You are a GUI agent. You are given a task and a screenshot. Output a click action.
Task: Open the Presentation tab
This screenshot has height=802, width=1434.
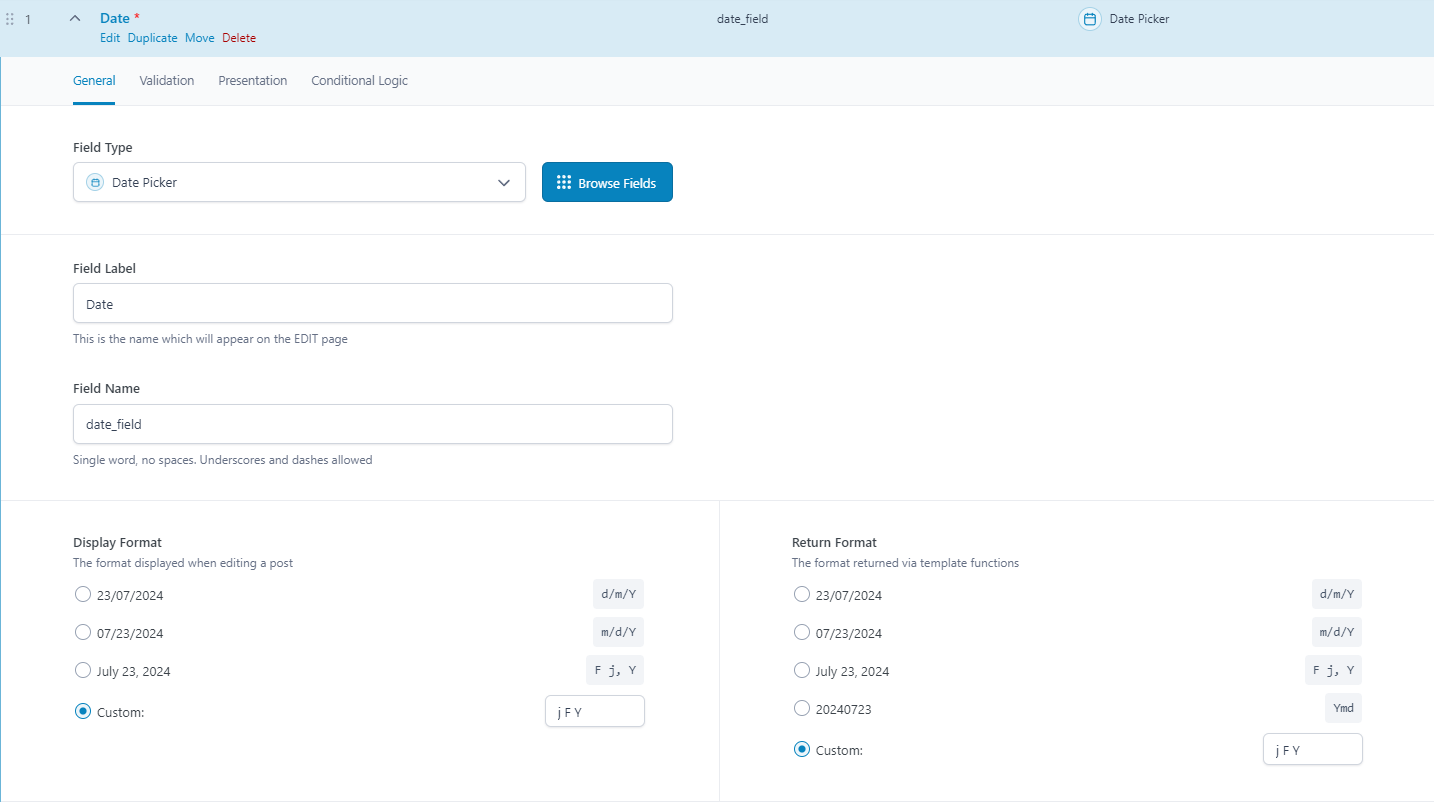(252, 81)
